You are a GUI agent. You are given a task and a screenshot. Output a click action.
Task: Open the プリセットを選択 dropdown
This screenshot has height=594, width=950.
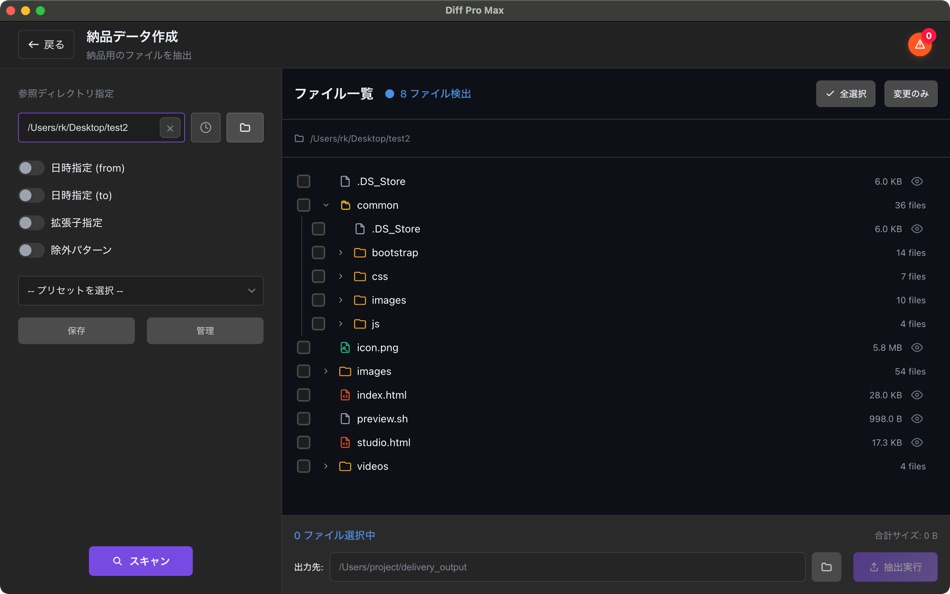click(x=140, y=291)
